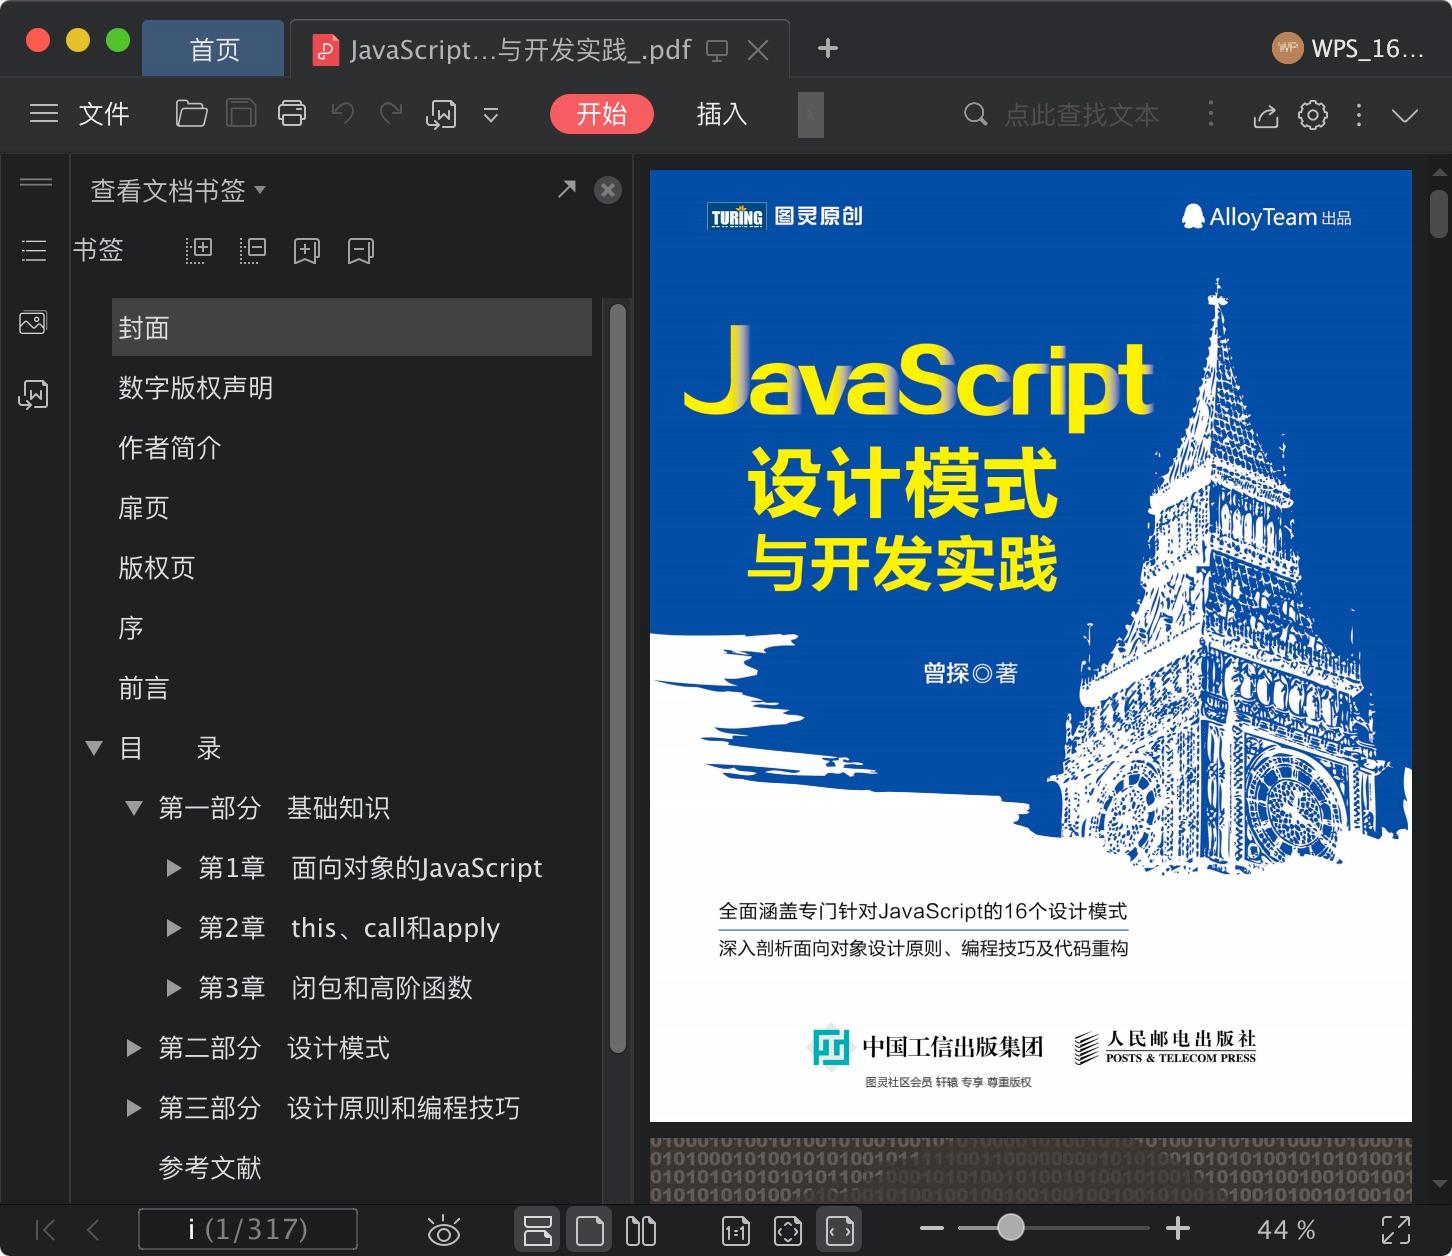The width and height of the screenshot is (1452, 1256).
Task: Go to previous page arrow
Action: [x=93, y=1230]
